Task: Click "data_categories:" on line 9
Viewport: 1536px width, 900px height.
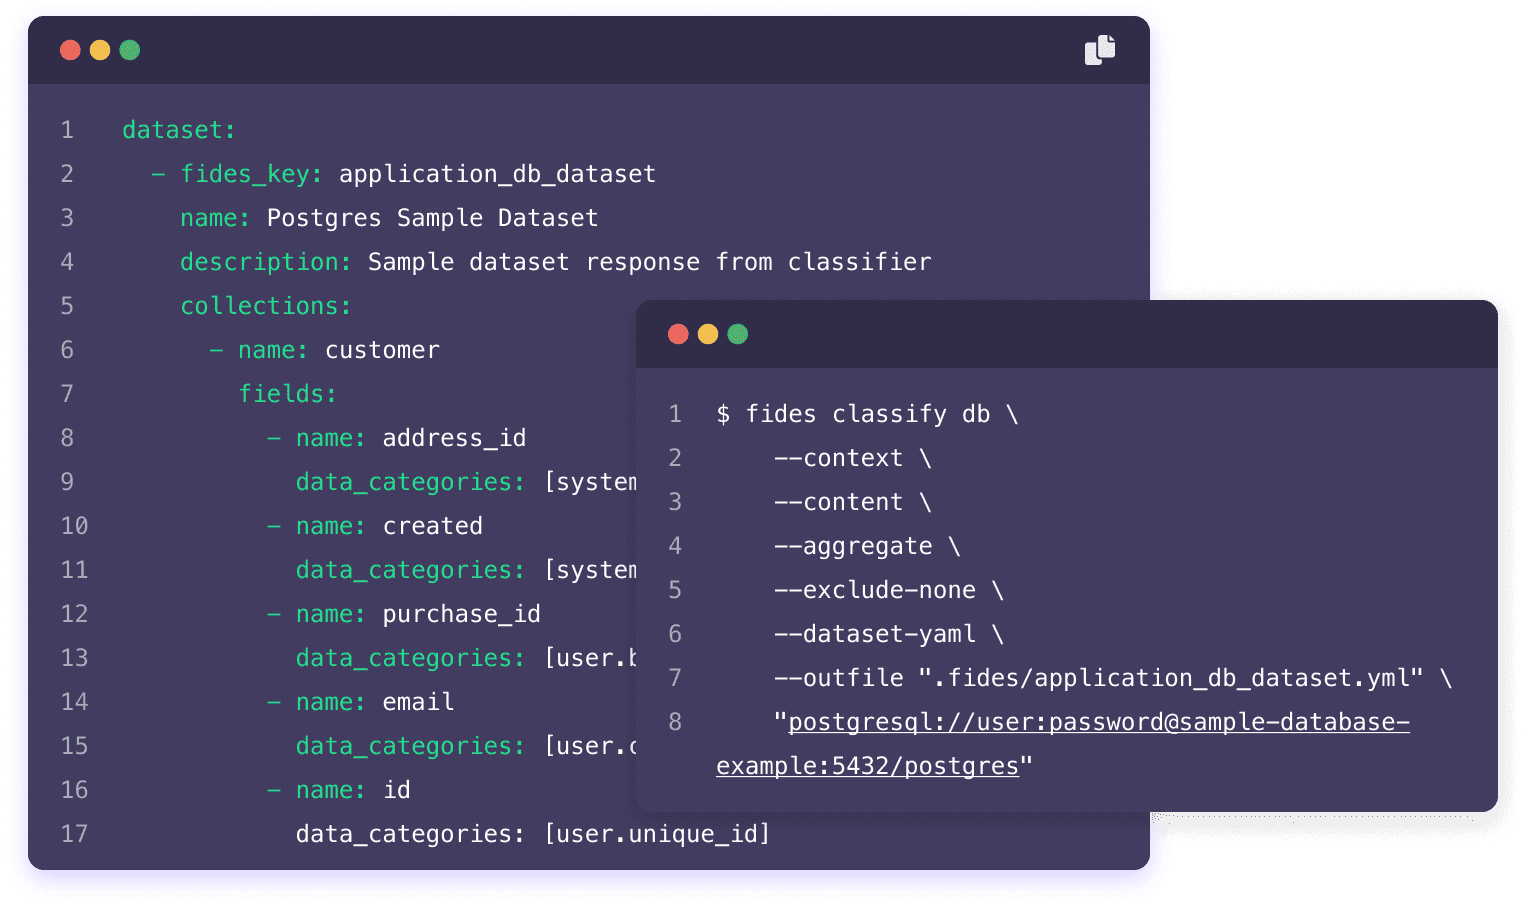Action: coord(410,482)
